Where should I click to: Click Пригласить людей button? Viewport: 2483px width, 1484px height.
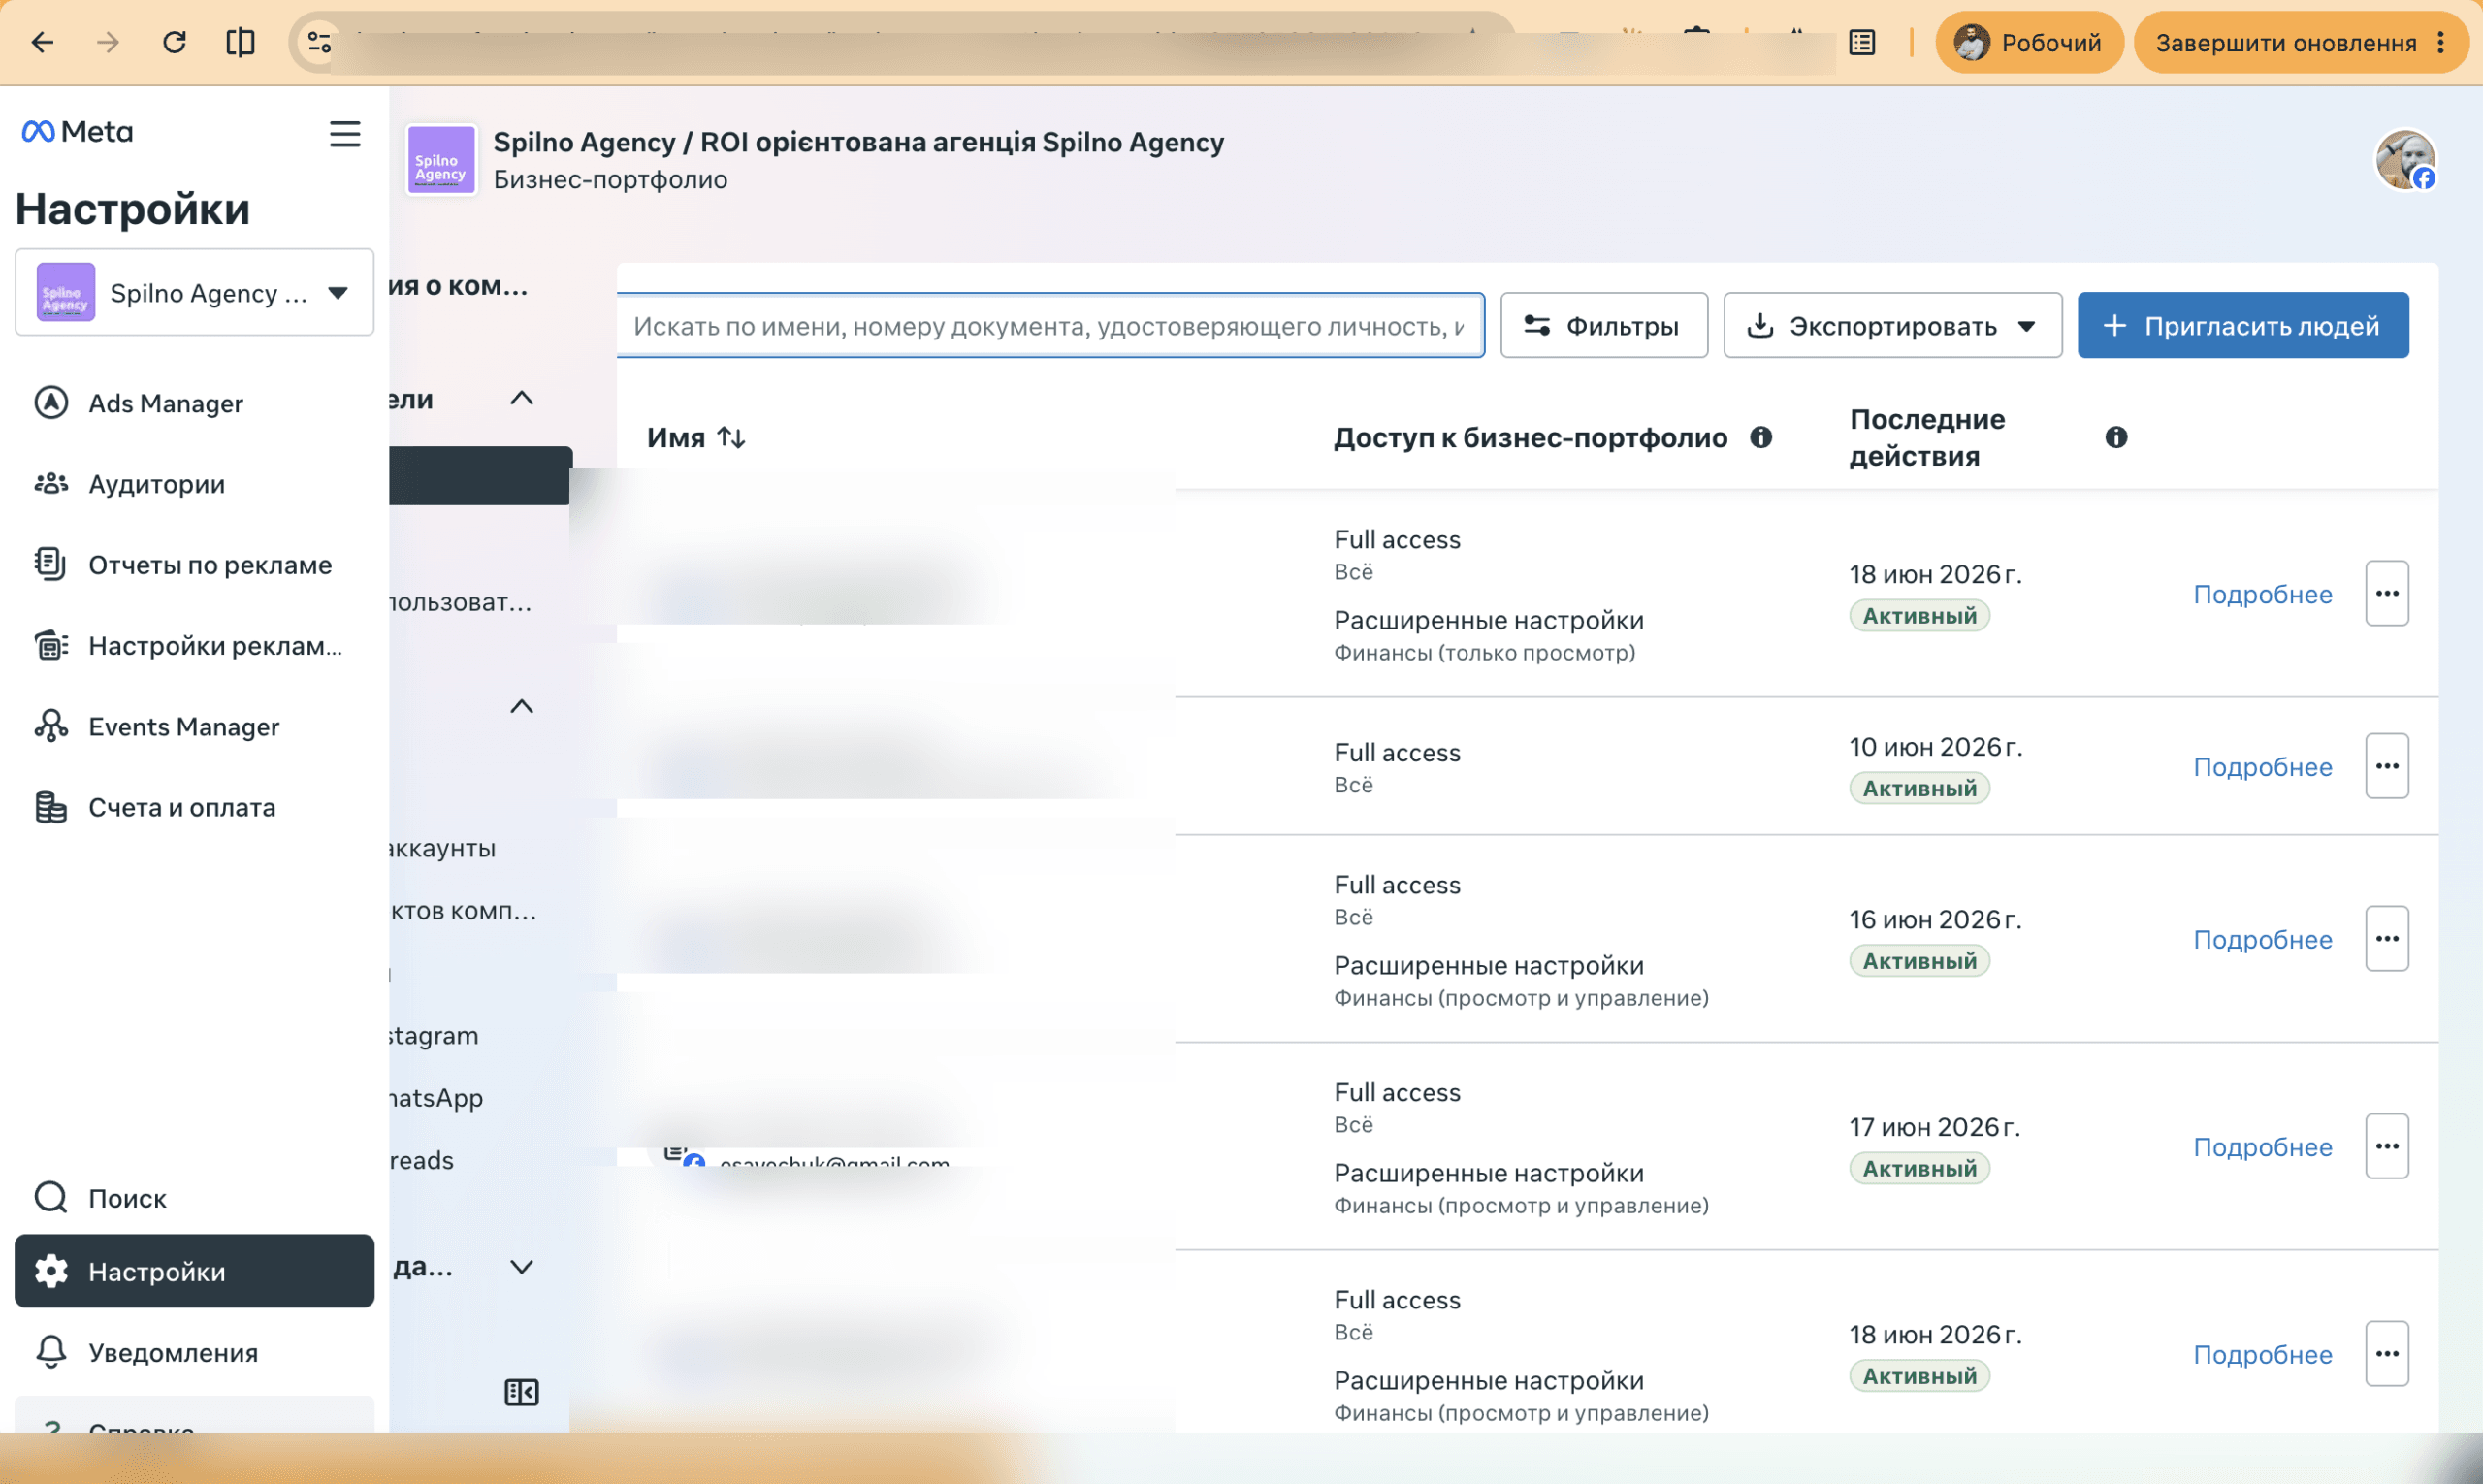(2243, 325)
